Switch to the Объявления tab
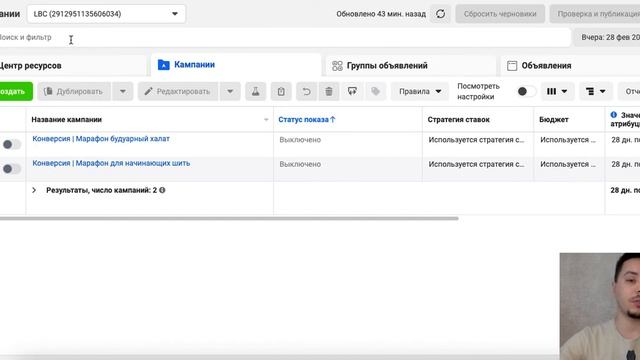Viewport: 640px width, 360px height. pos(570,66)
